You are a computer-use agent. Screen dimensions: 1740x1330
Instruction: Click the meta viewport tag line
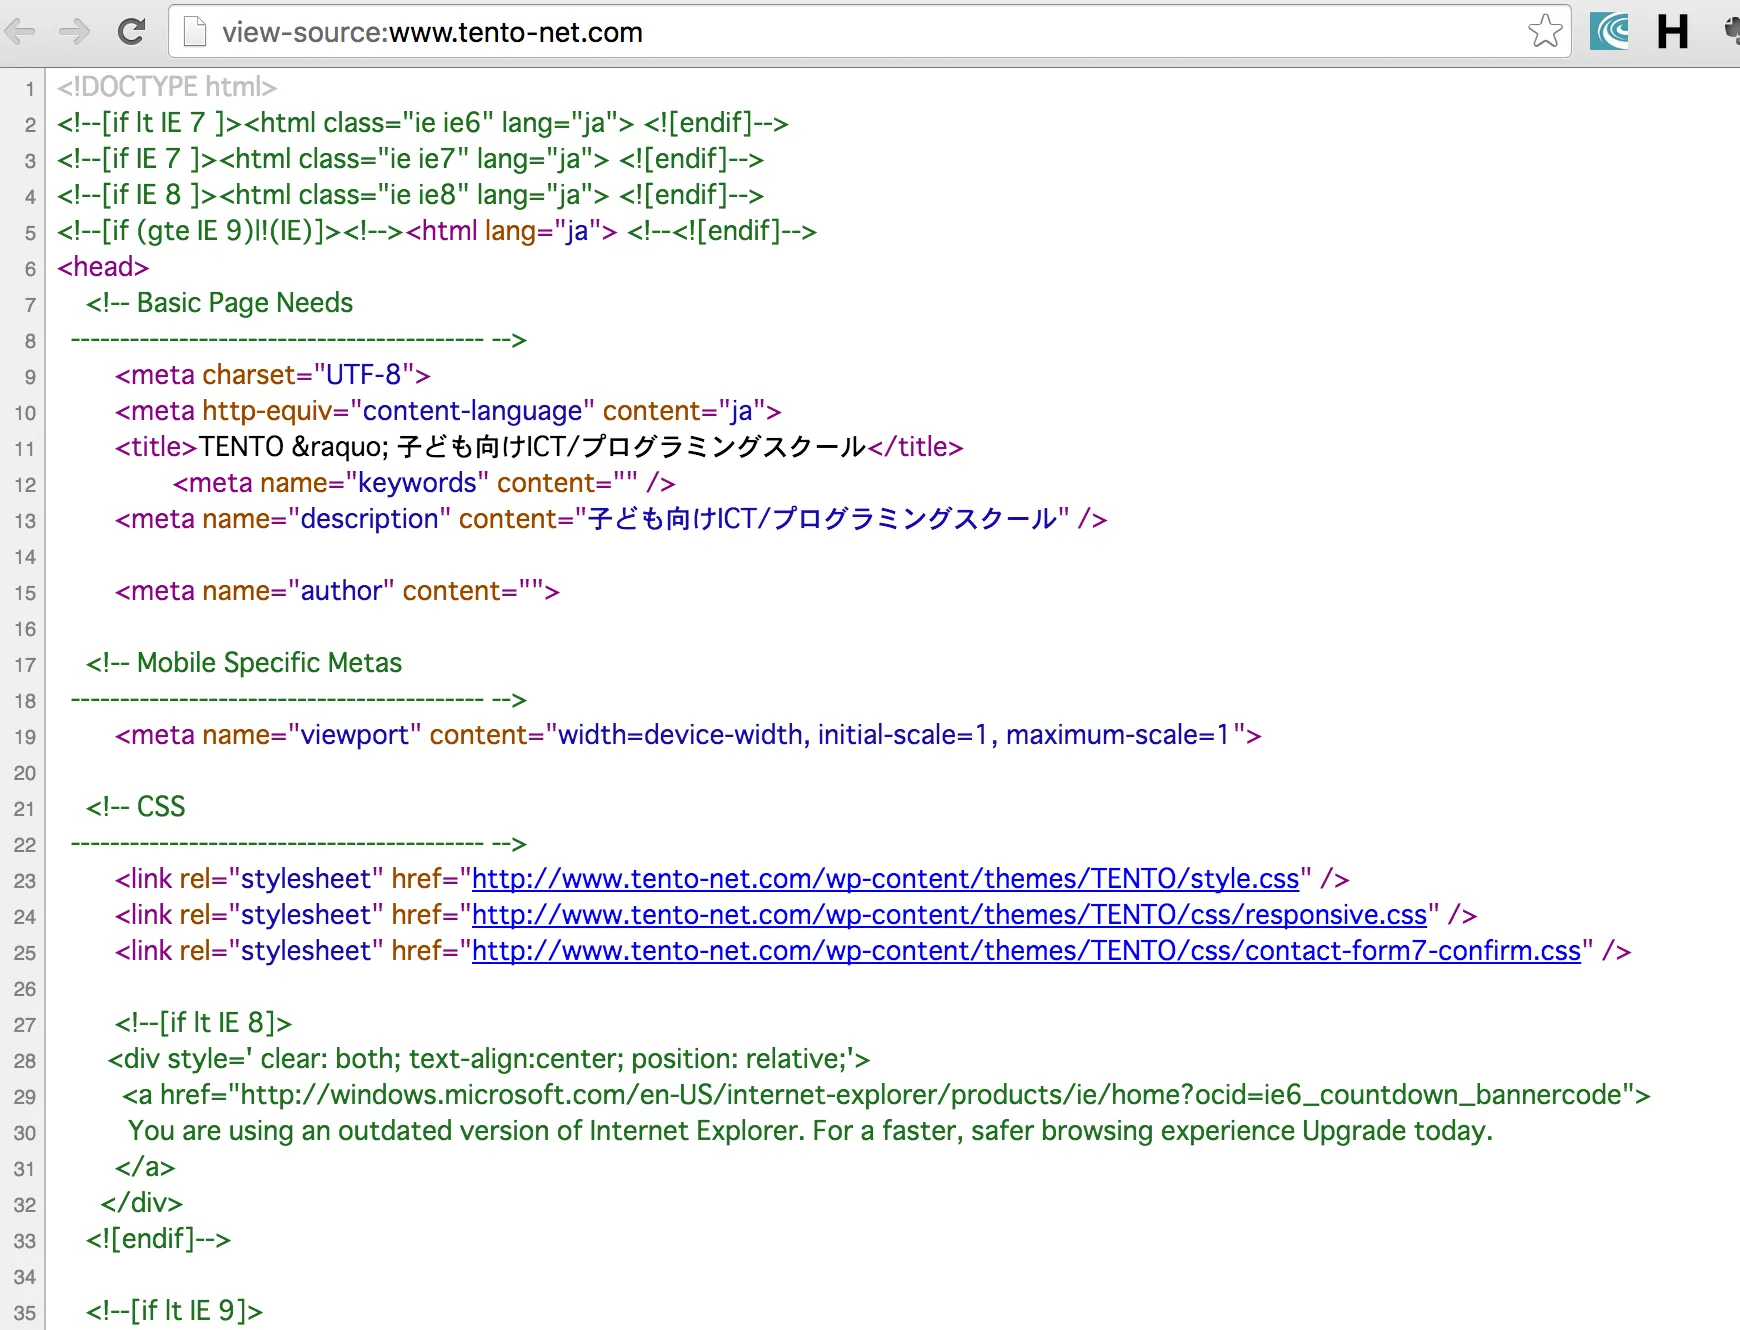coord(688,735)
